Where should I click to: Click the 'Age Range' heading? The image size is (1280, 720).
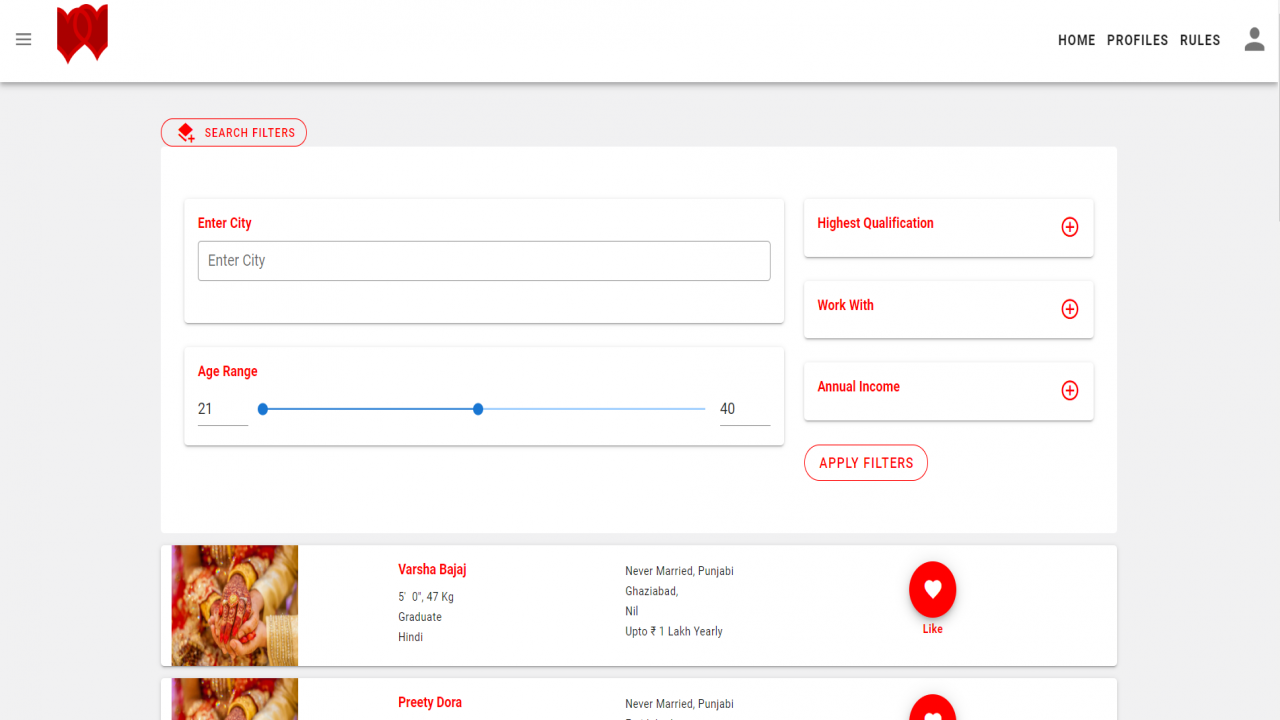pos(228,371)
